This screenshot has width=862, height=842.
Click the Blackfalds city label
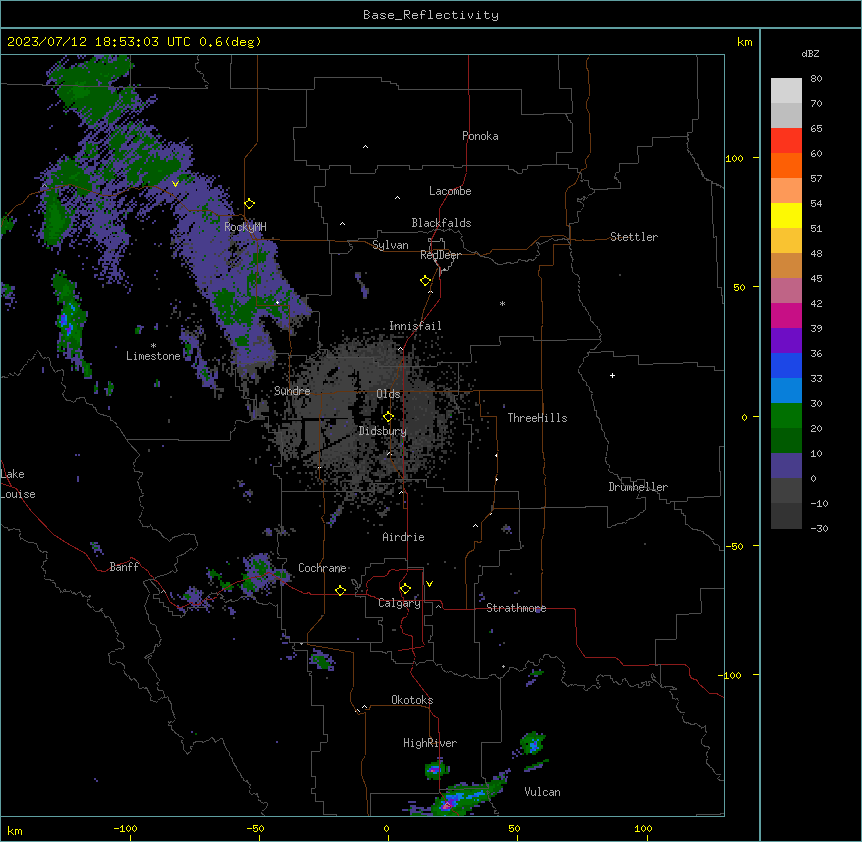click(441, 223)
